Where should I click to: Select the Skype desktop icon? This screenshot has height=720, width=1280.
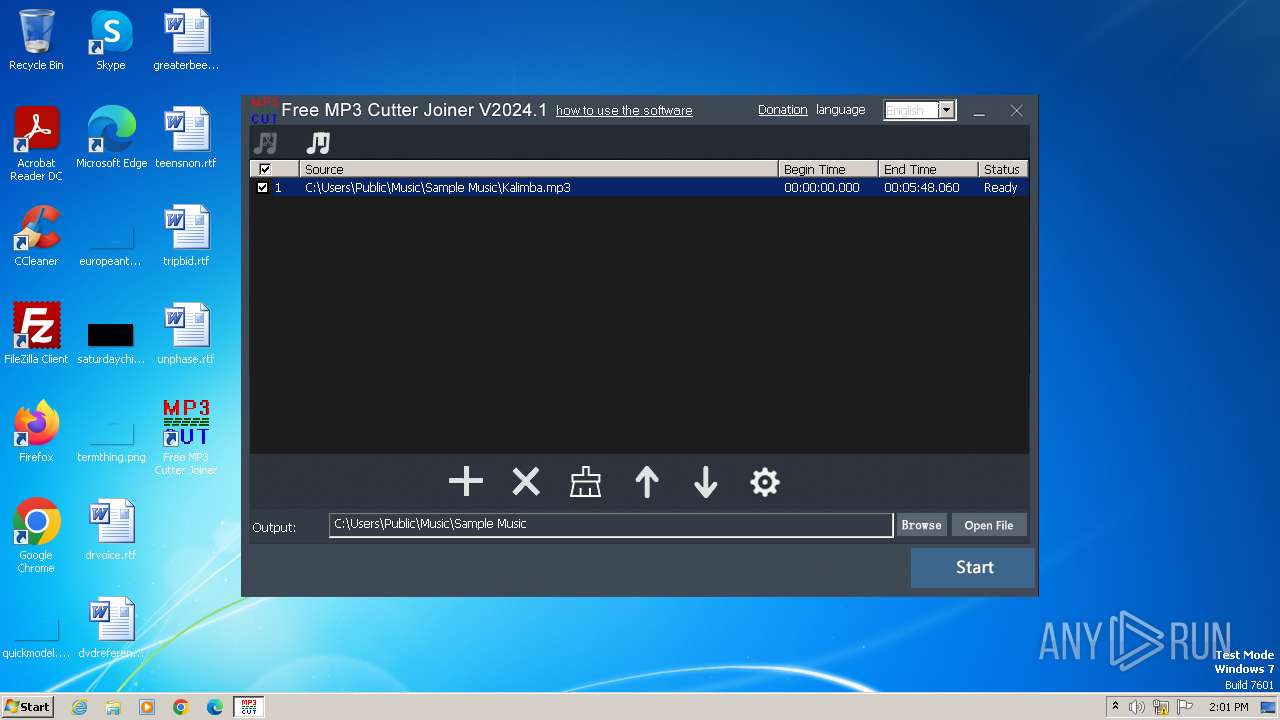(111, 40)
